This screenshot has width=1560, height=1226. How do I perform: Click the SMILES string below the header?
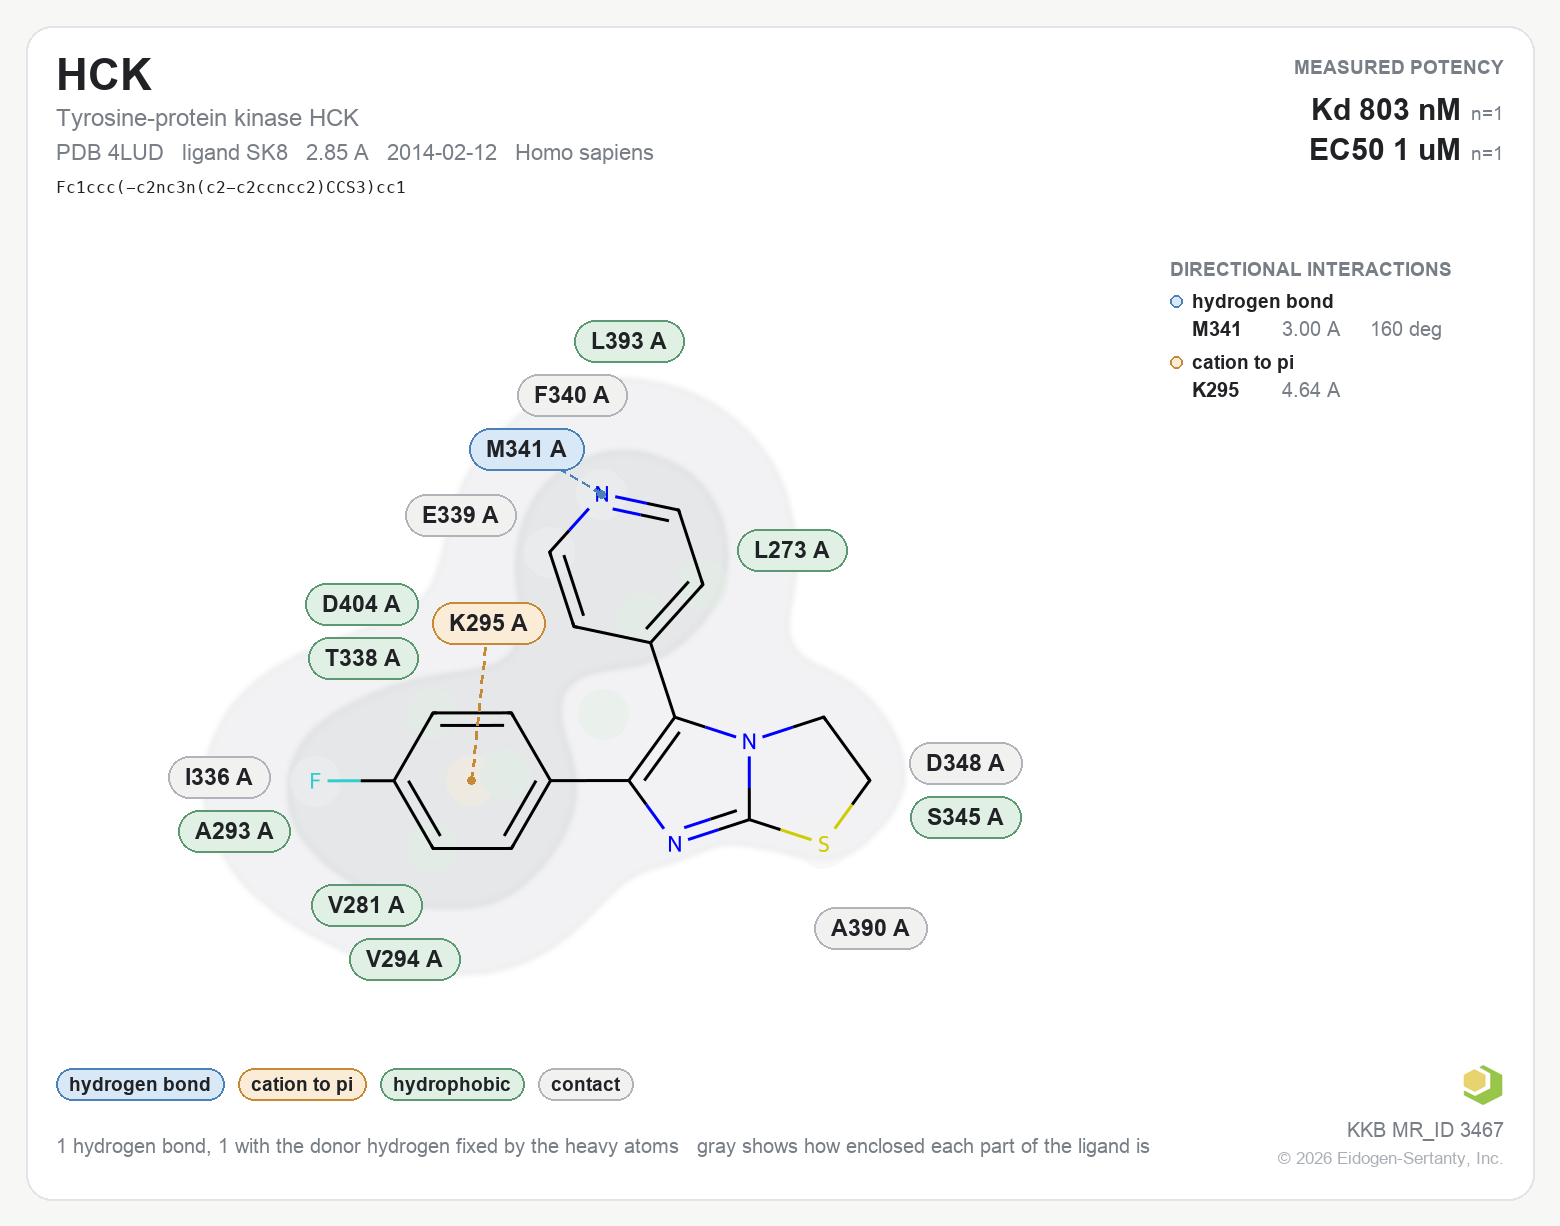pyautogui.click(x=231, y=187)
